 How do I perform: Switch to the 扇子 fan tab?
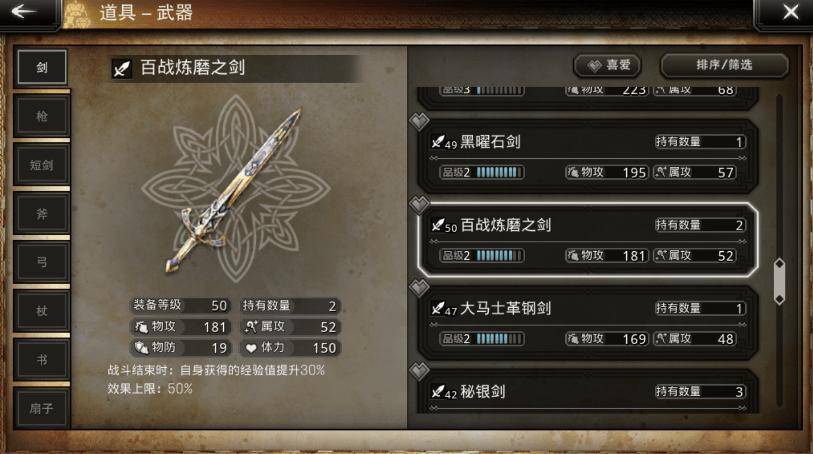(42, 408)
